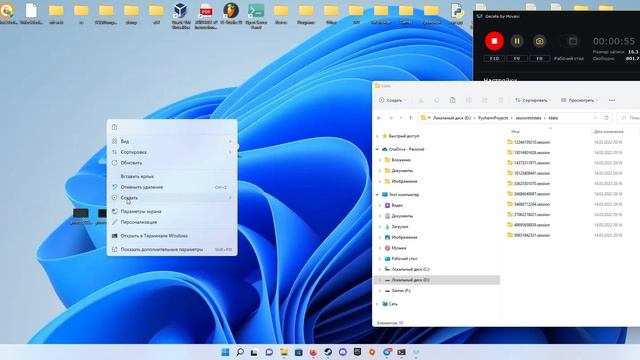This screenshot has width=640, height=360.
Task: Open the Создать dropdown in the Explorer toolbar
Action: tap(392, 100)
